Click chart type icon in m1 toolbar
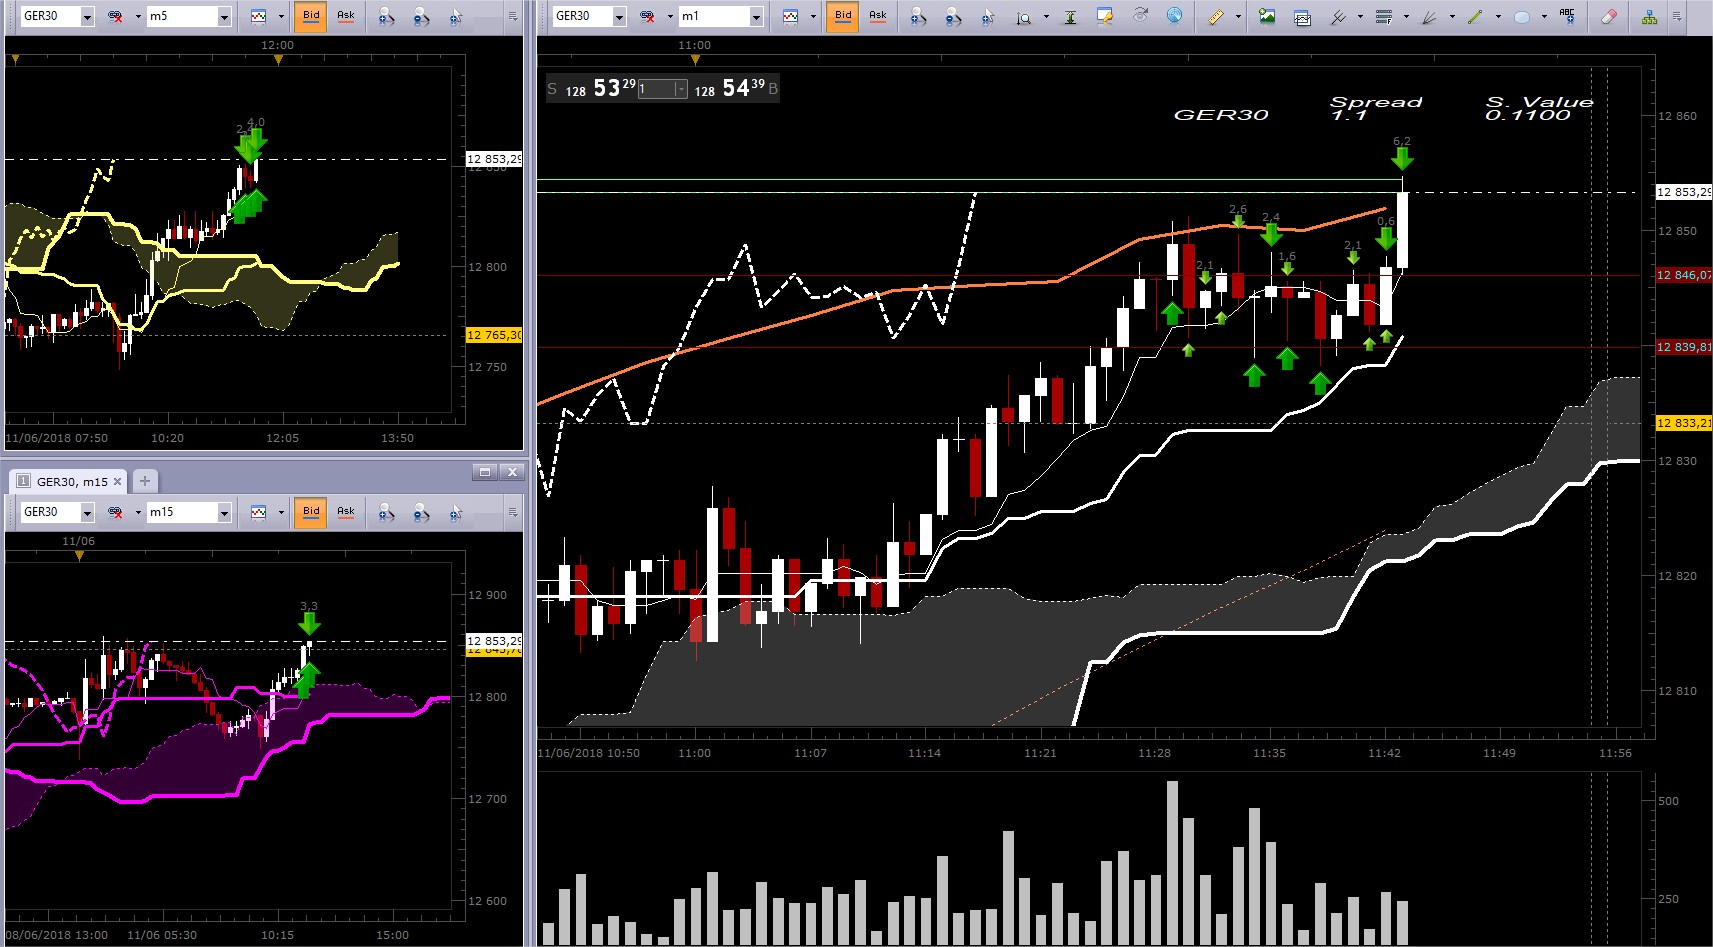 pos(790,16)
